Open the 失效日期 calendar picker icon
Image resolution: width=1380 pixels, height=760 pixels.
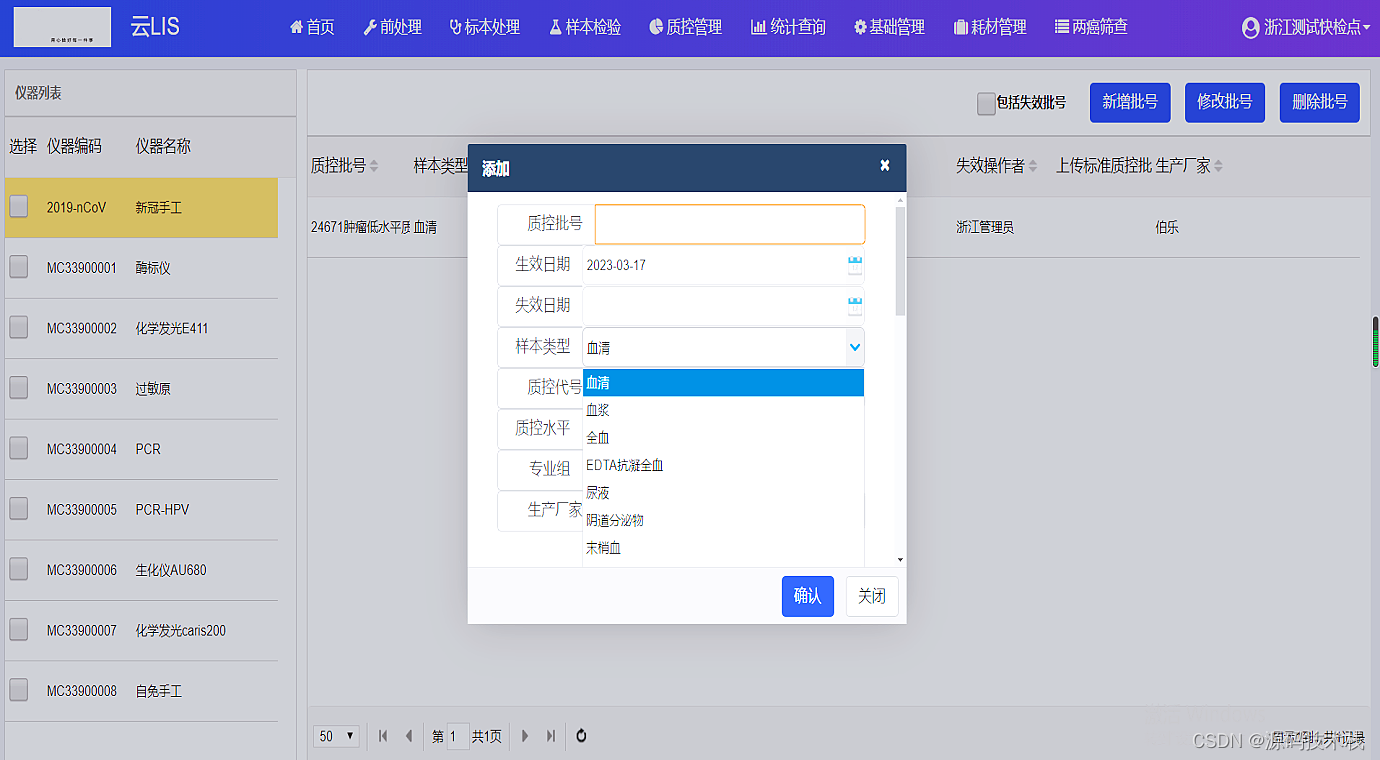tap(854, 306)
